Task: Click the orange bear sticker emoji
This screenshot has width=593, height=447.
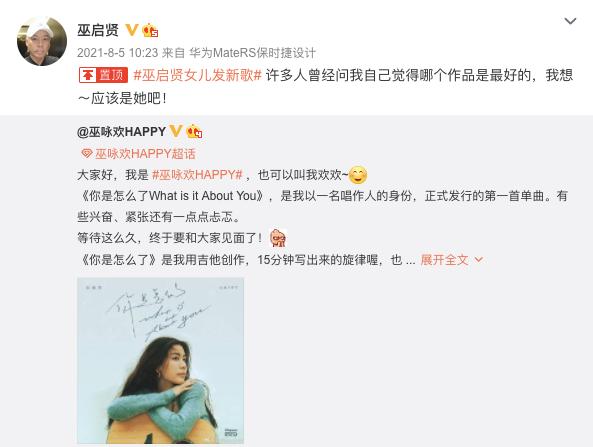Action: point(278,238)
